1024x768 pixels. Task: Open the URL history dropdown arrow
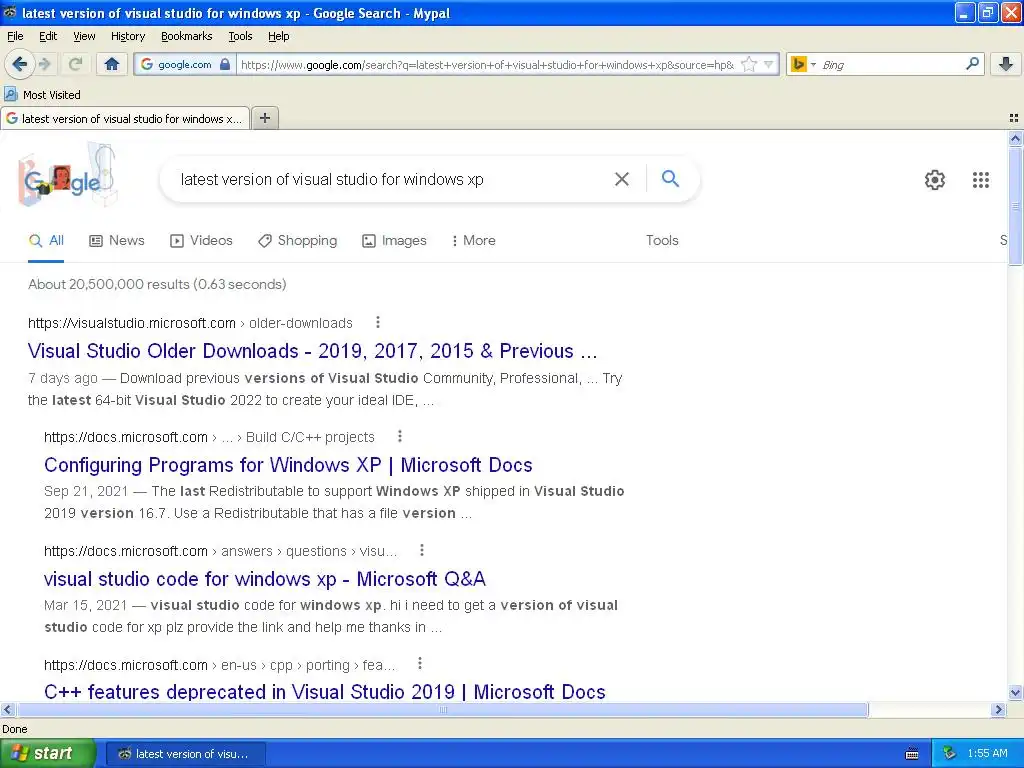click(769, 64)
